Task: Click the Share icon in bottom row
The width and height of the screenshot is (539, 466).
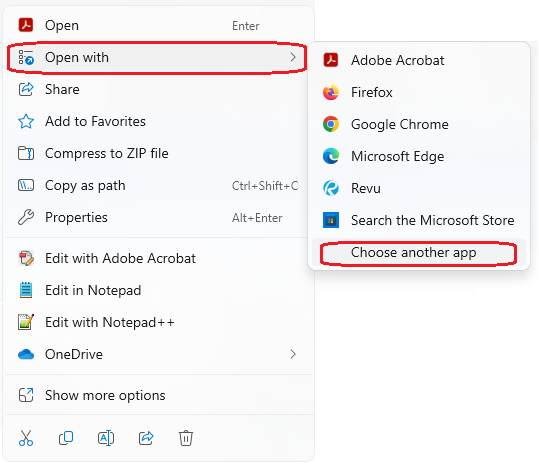Action: (x=146, y=438)
